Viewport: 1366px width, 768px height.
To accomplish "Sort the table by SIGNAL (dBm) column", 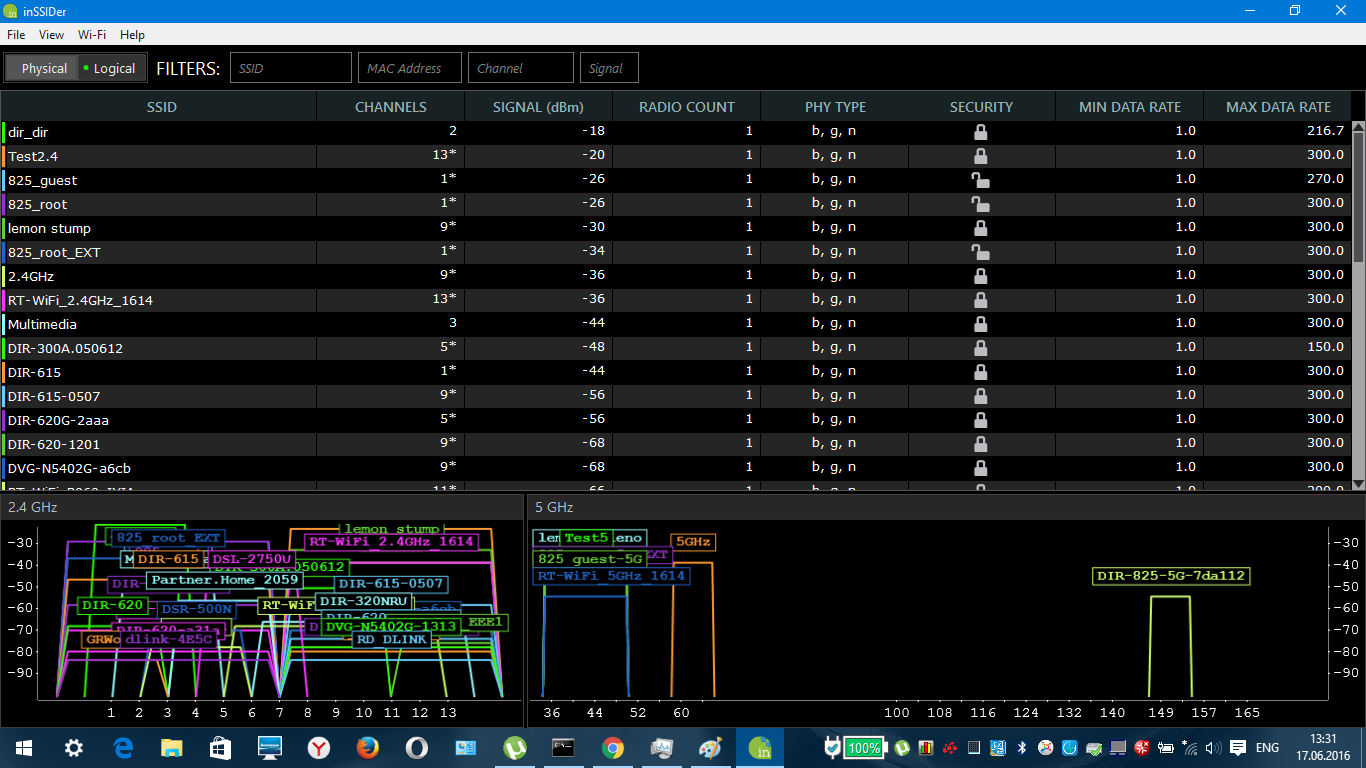I will coord(538,107).
